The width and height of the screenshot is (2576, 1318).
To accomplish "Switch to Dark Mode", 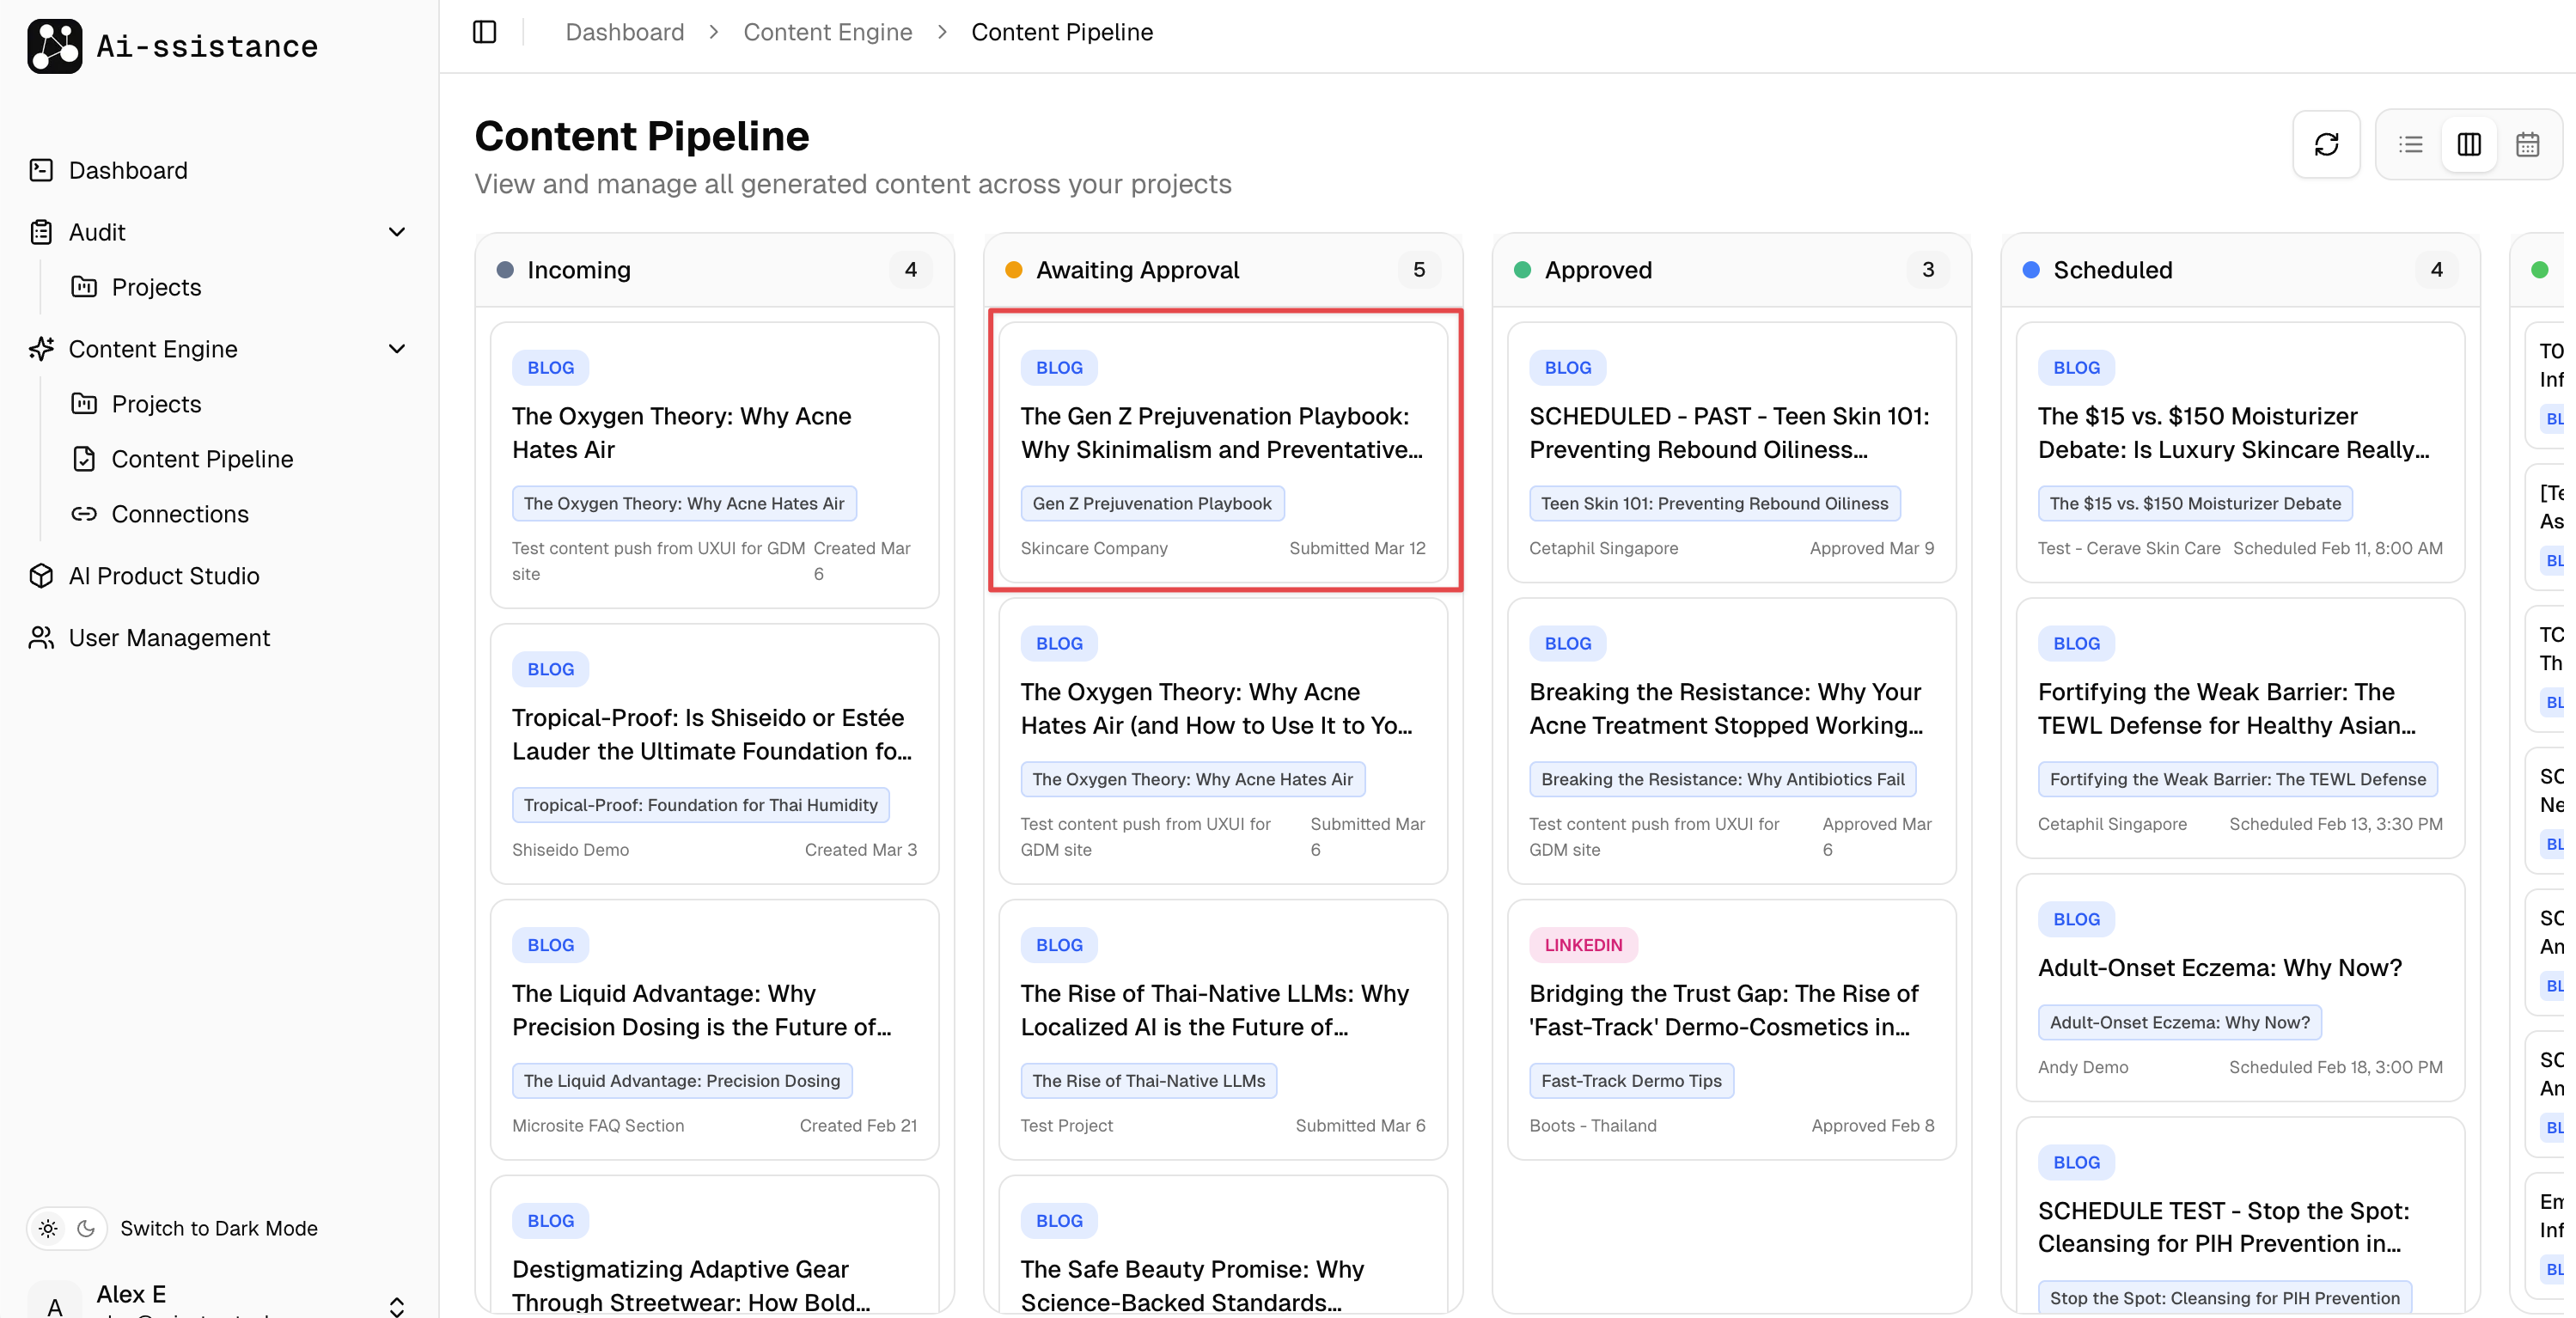I will 219,1228.
